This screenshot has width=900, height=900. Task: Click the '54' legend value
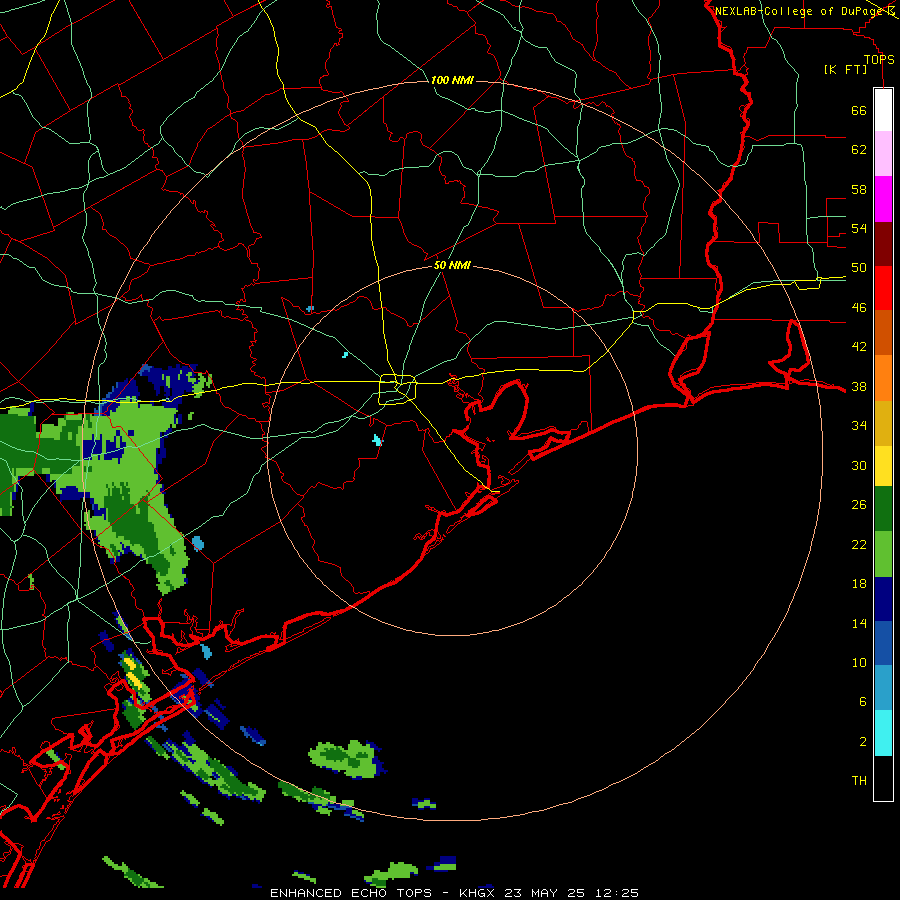click(859, 228)
